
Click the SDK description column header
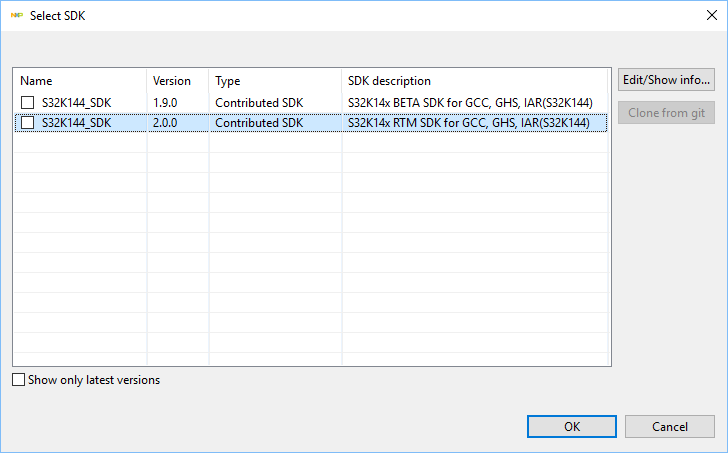[474, 81]
